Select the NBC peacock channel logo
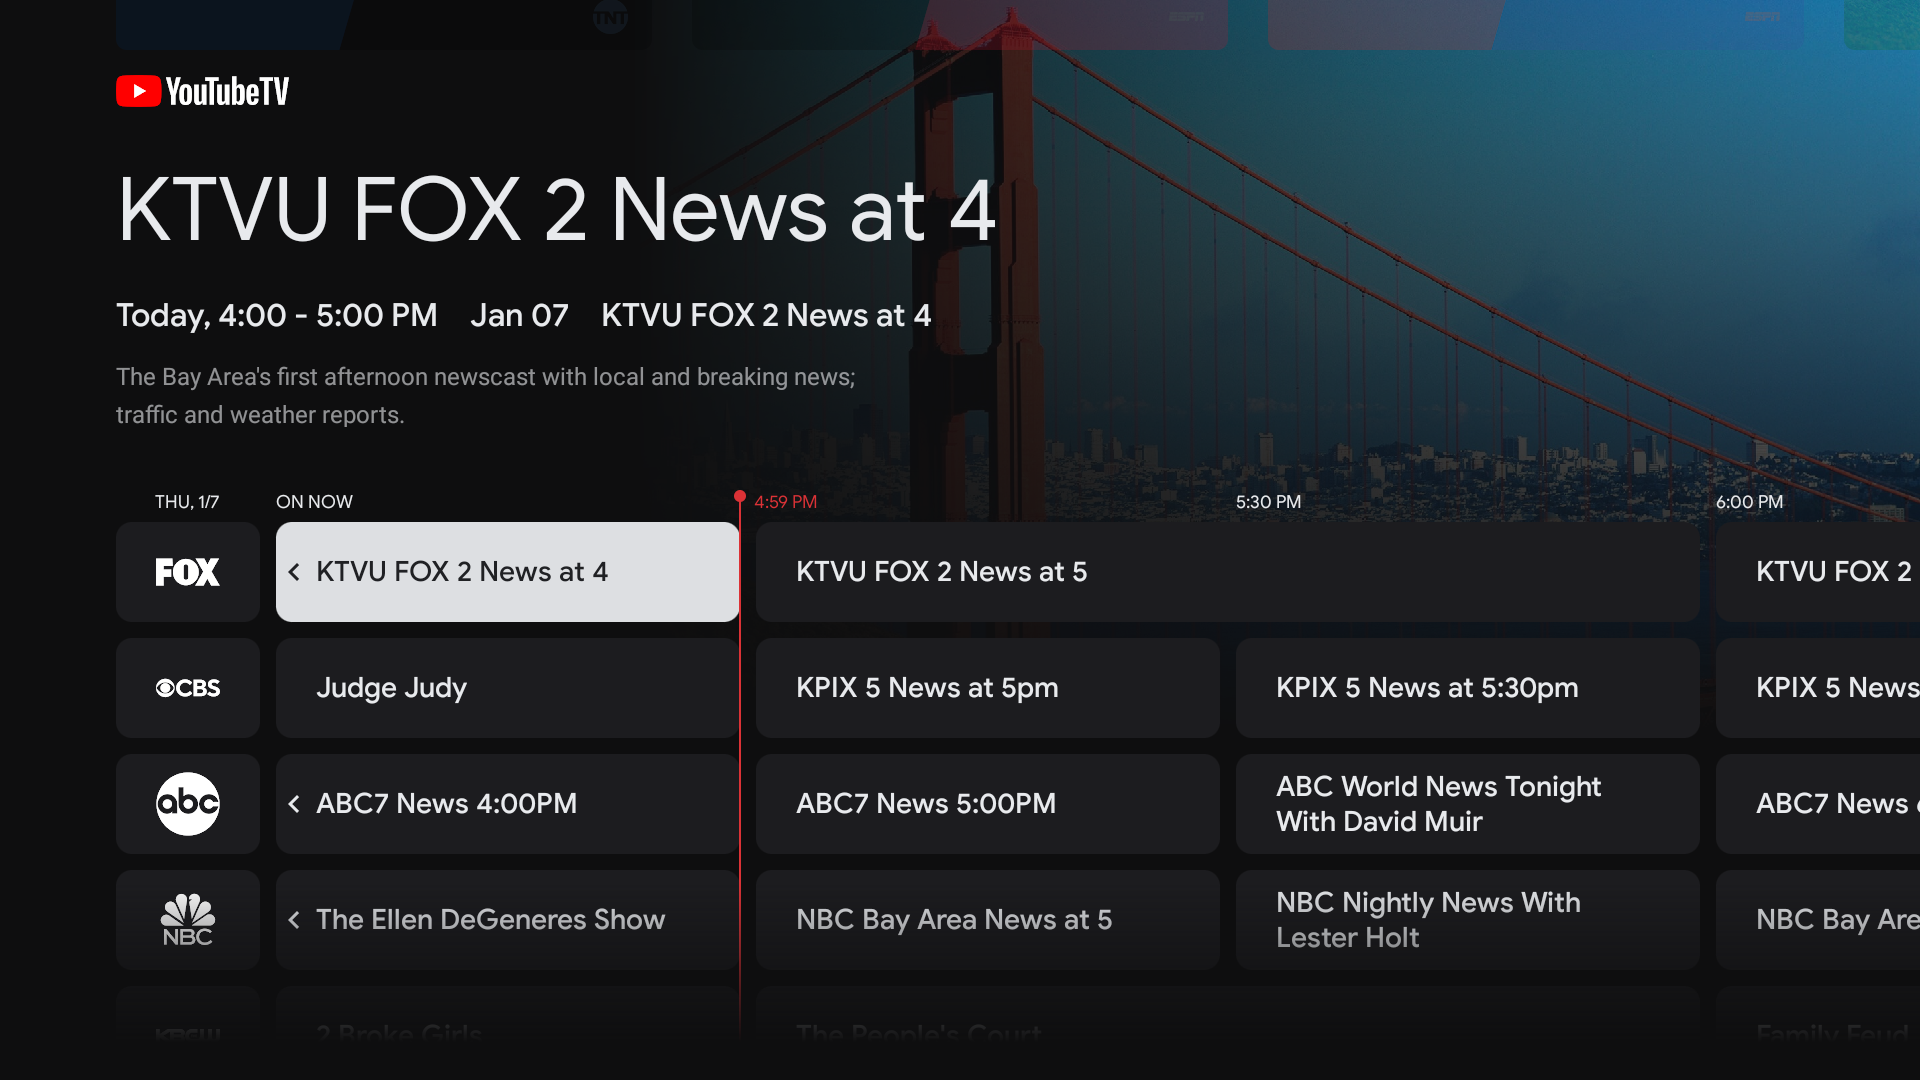This screenshot has height=1080, width=1920. point(187,920)
